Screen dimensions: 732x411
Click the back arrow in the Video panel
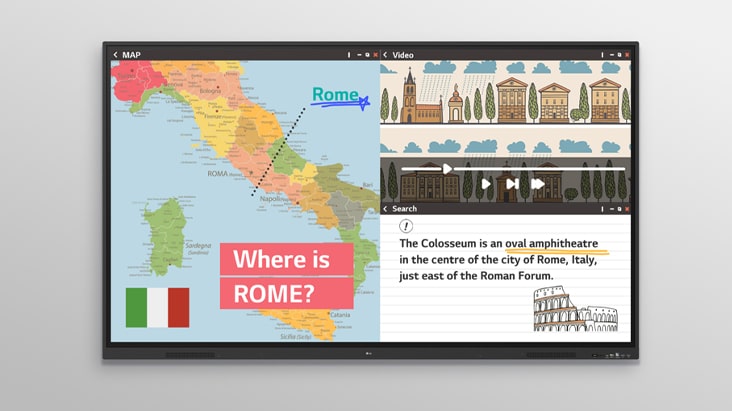click(386, 55)
